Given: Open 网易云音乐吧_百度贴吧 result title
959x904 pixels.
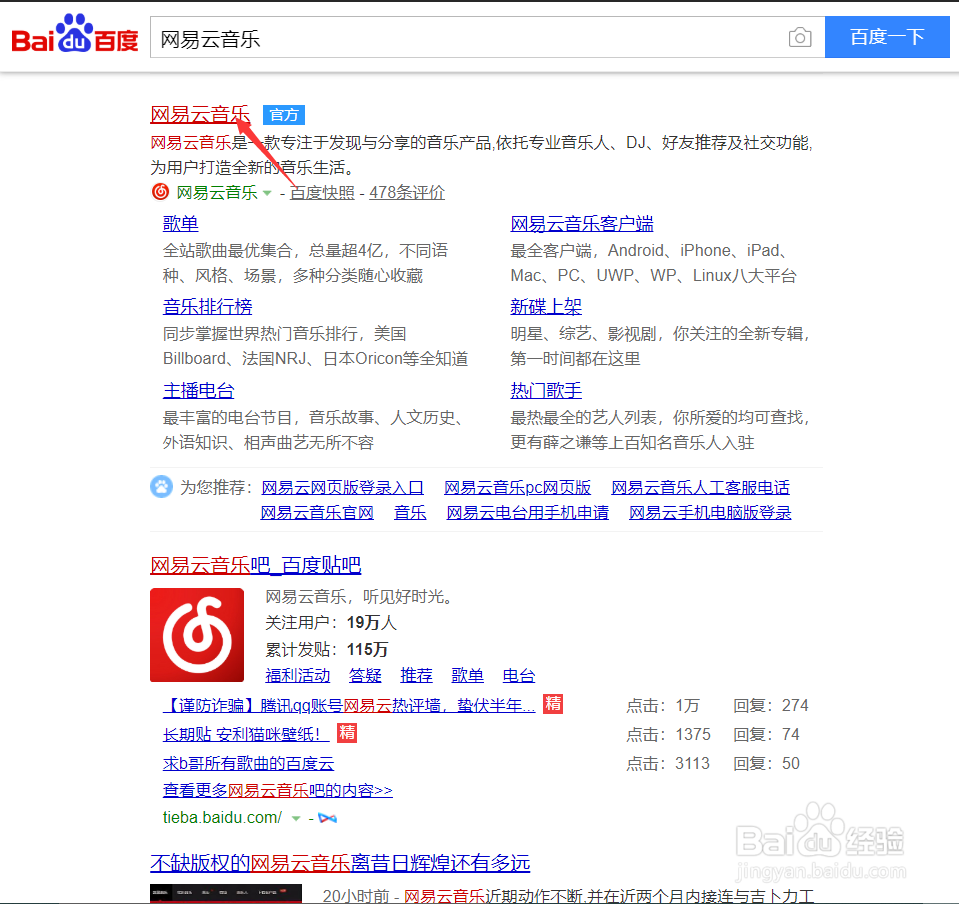Looking at the screenshot, I should [x=256, y=565].
